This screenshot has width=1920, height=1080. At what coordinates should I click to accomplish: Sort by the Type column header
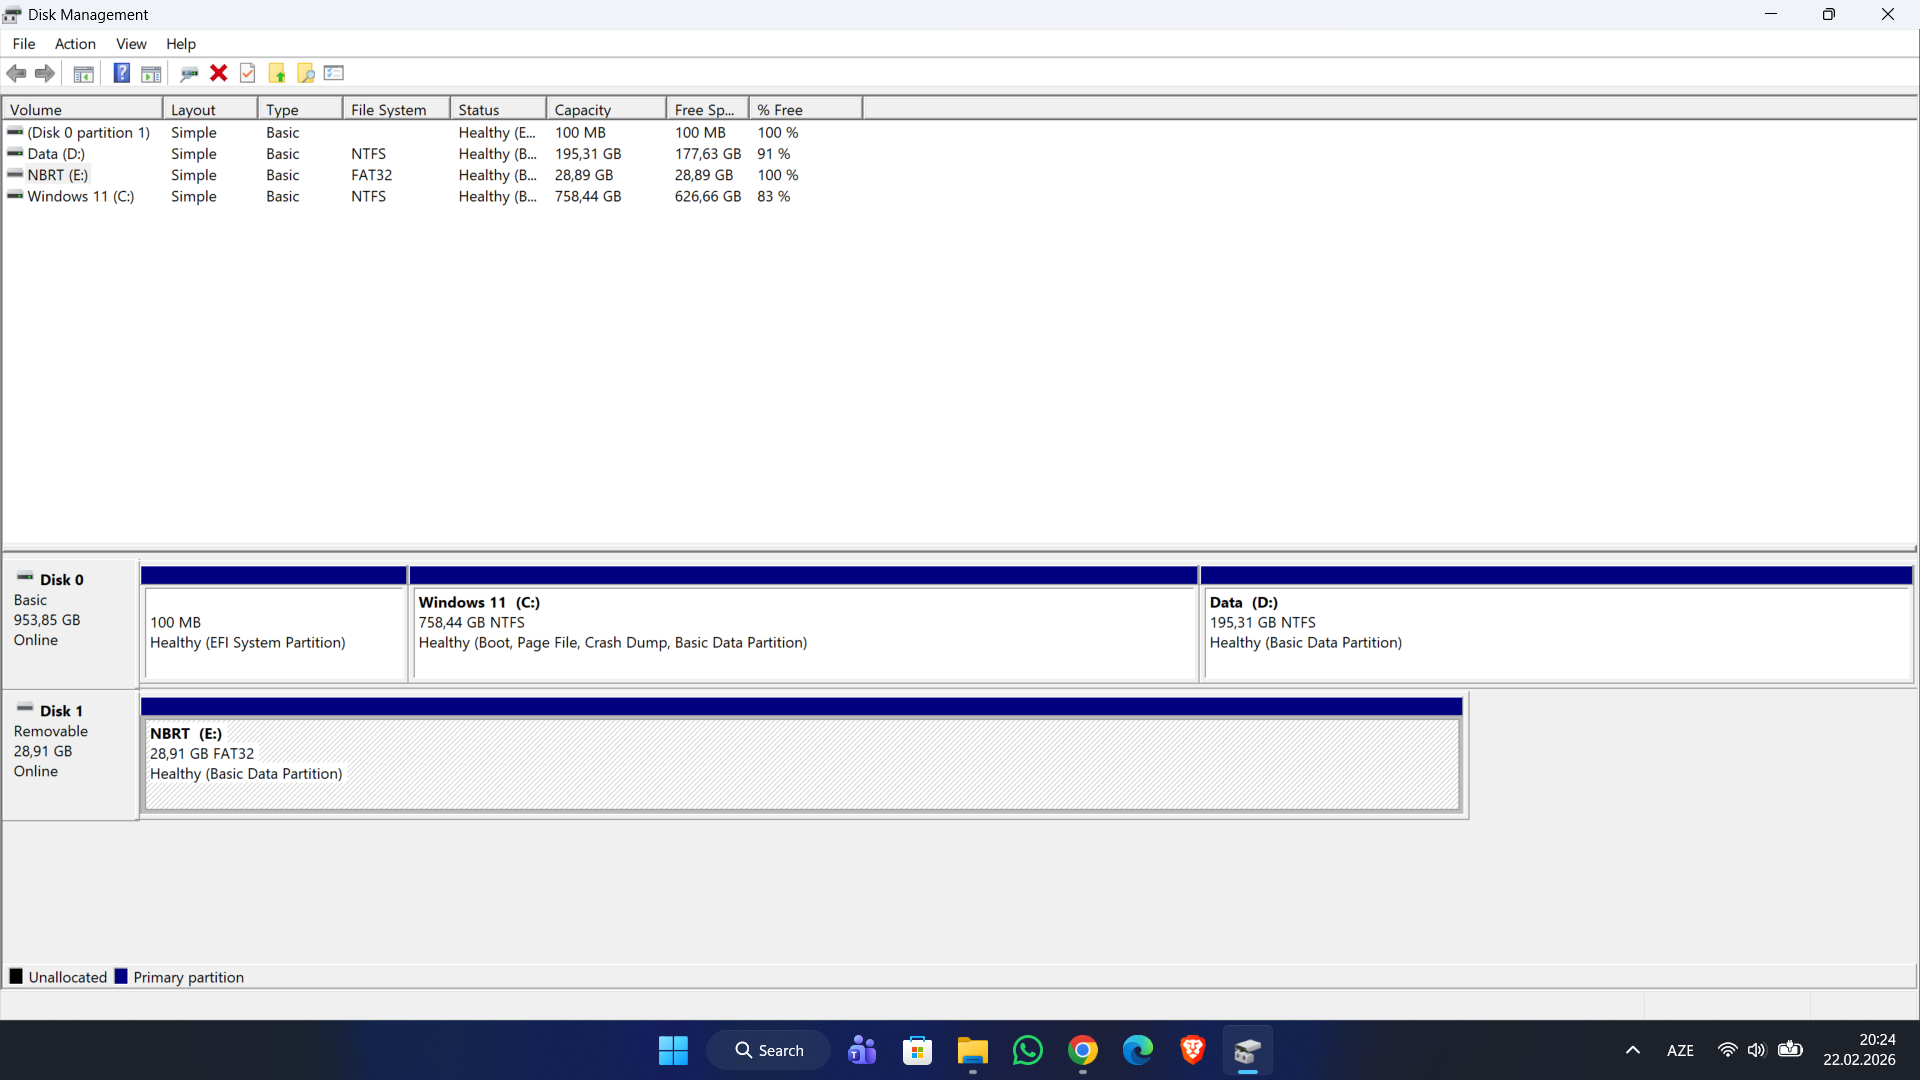click(x=300, y=110)
